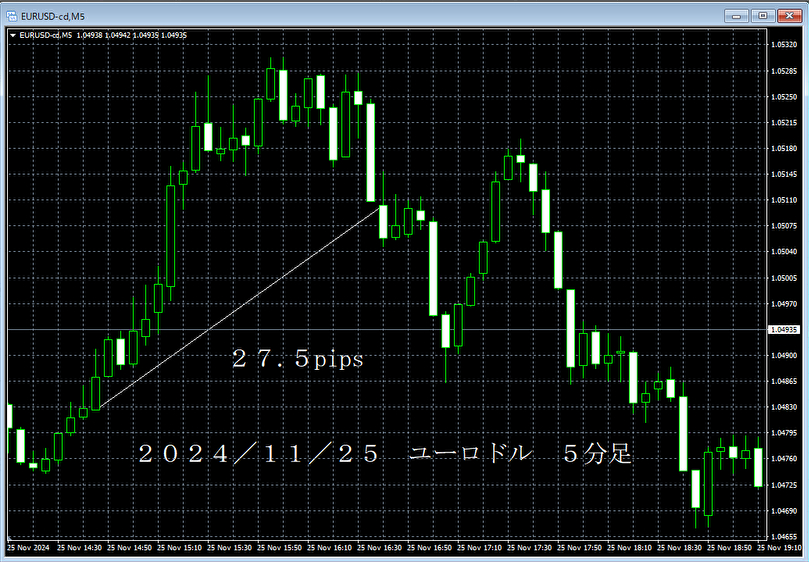Click the OHLC values in chart header
Image resolution: width=809 pixels, height=562 pixels.
[132, 36]
